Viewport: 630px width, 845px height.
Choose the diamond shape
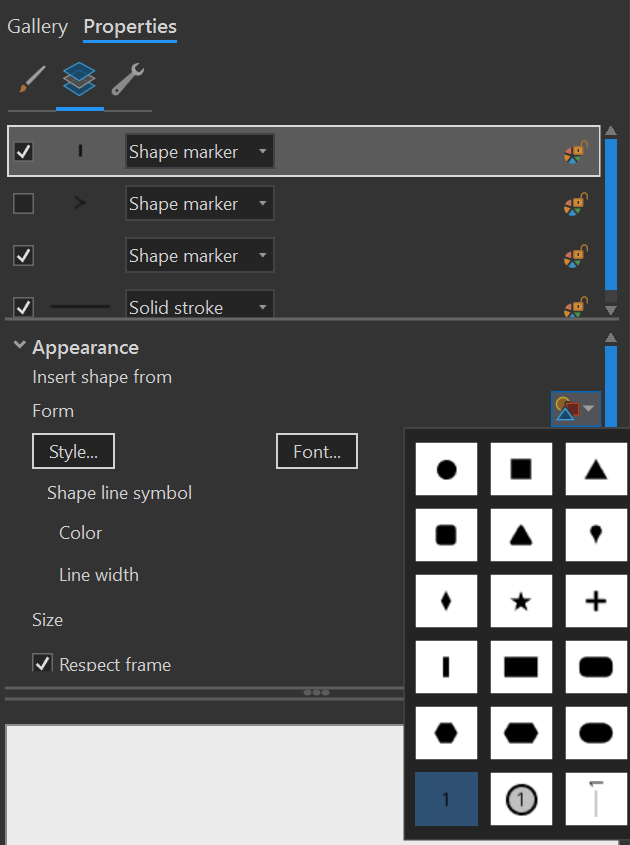pos(447,601)
